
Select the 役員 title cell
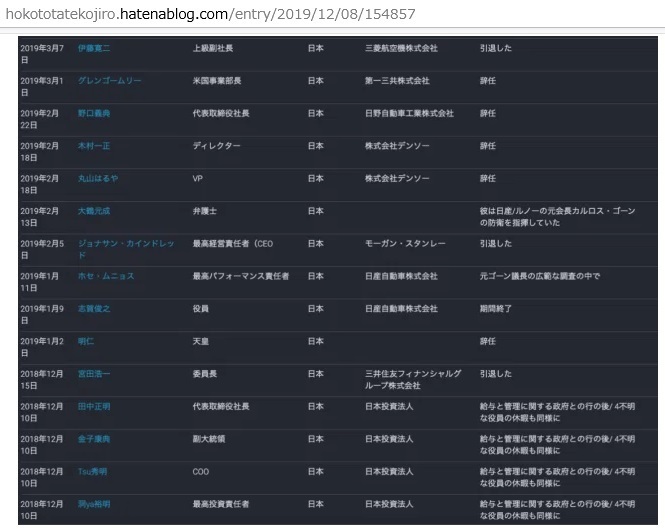201,309
